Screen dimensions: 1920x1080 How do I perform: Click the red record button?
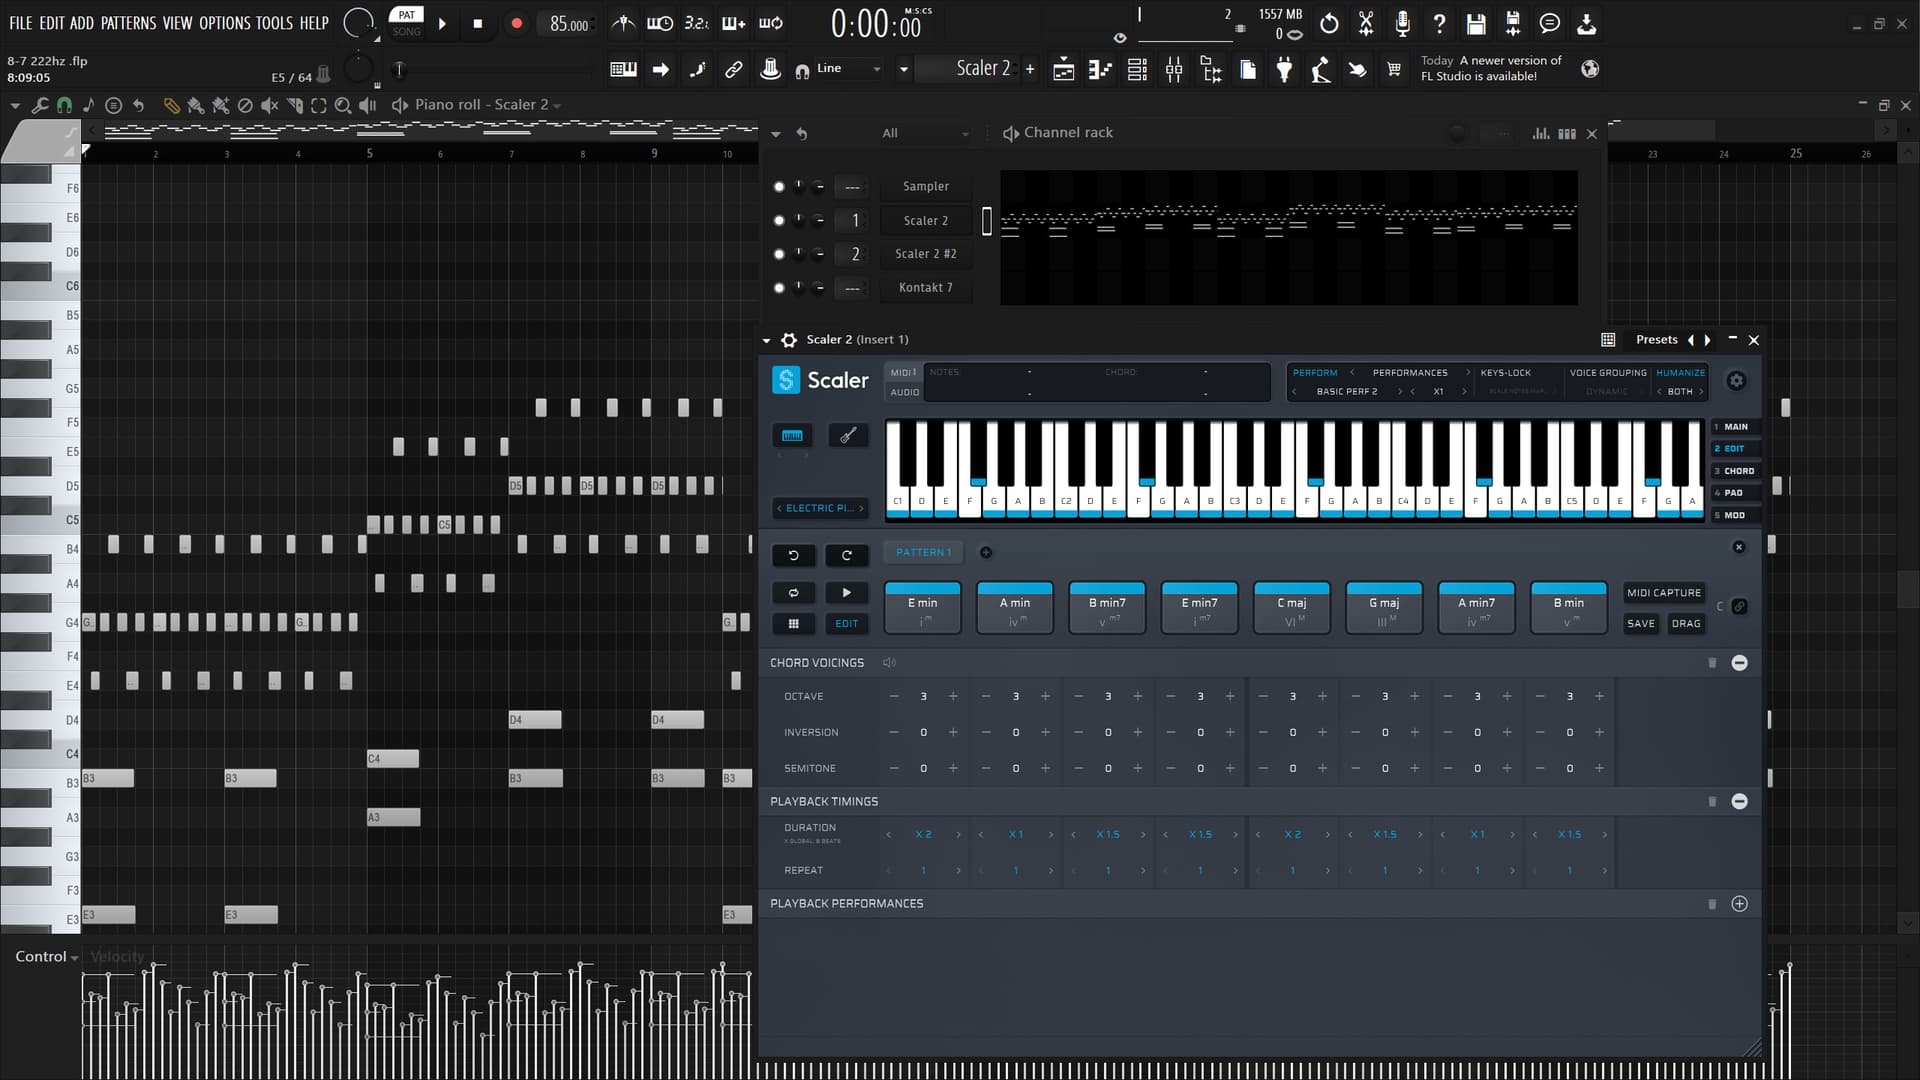point(516,24)
